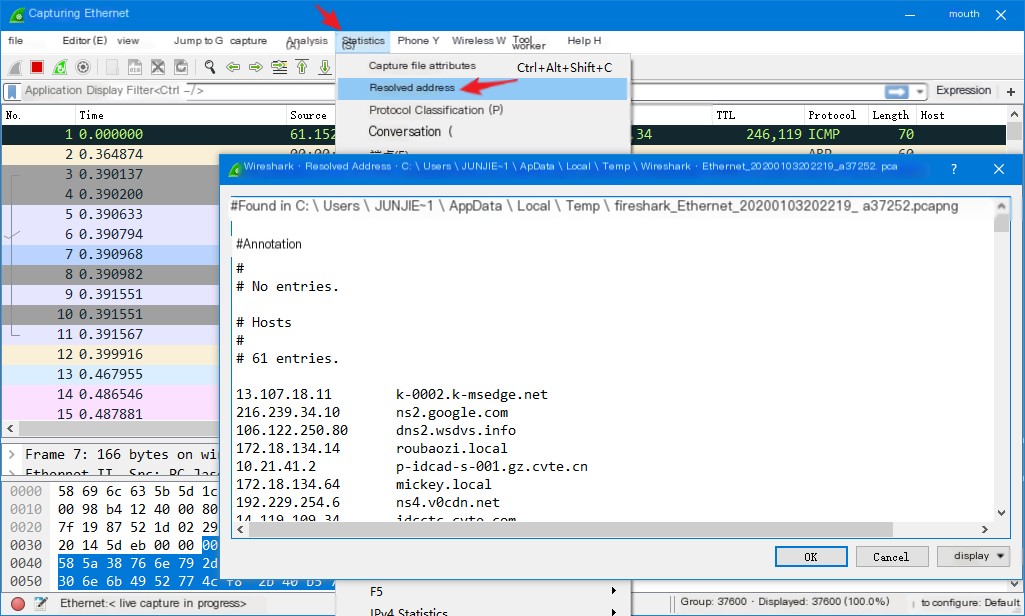
Task: Jump to first packet
Action: (x=302, y=67)
